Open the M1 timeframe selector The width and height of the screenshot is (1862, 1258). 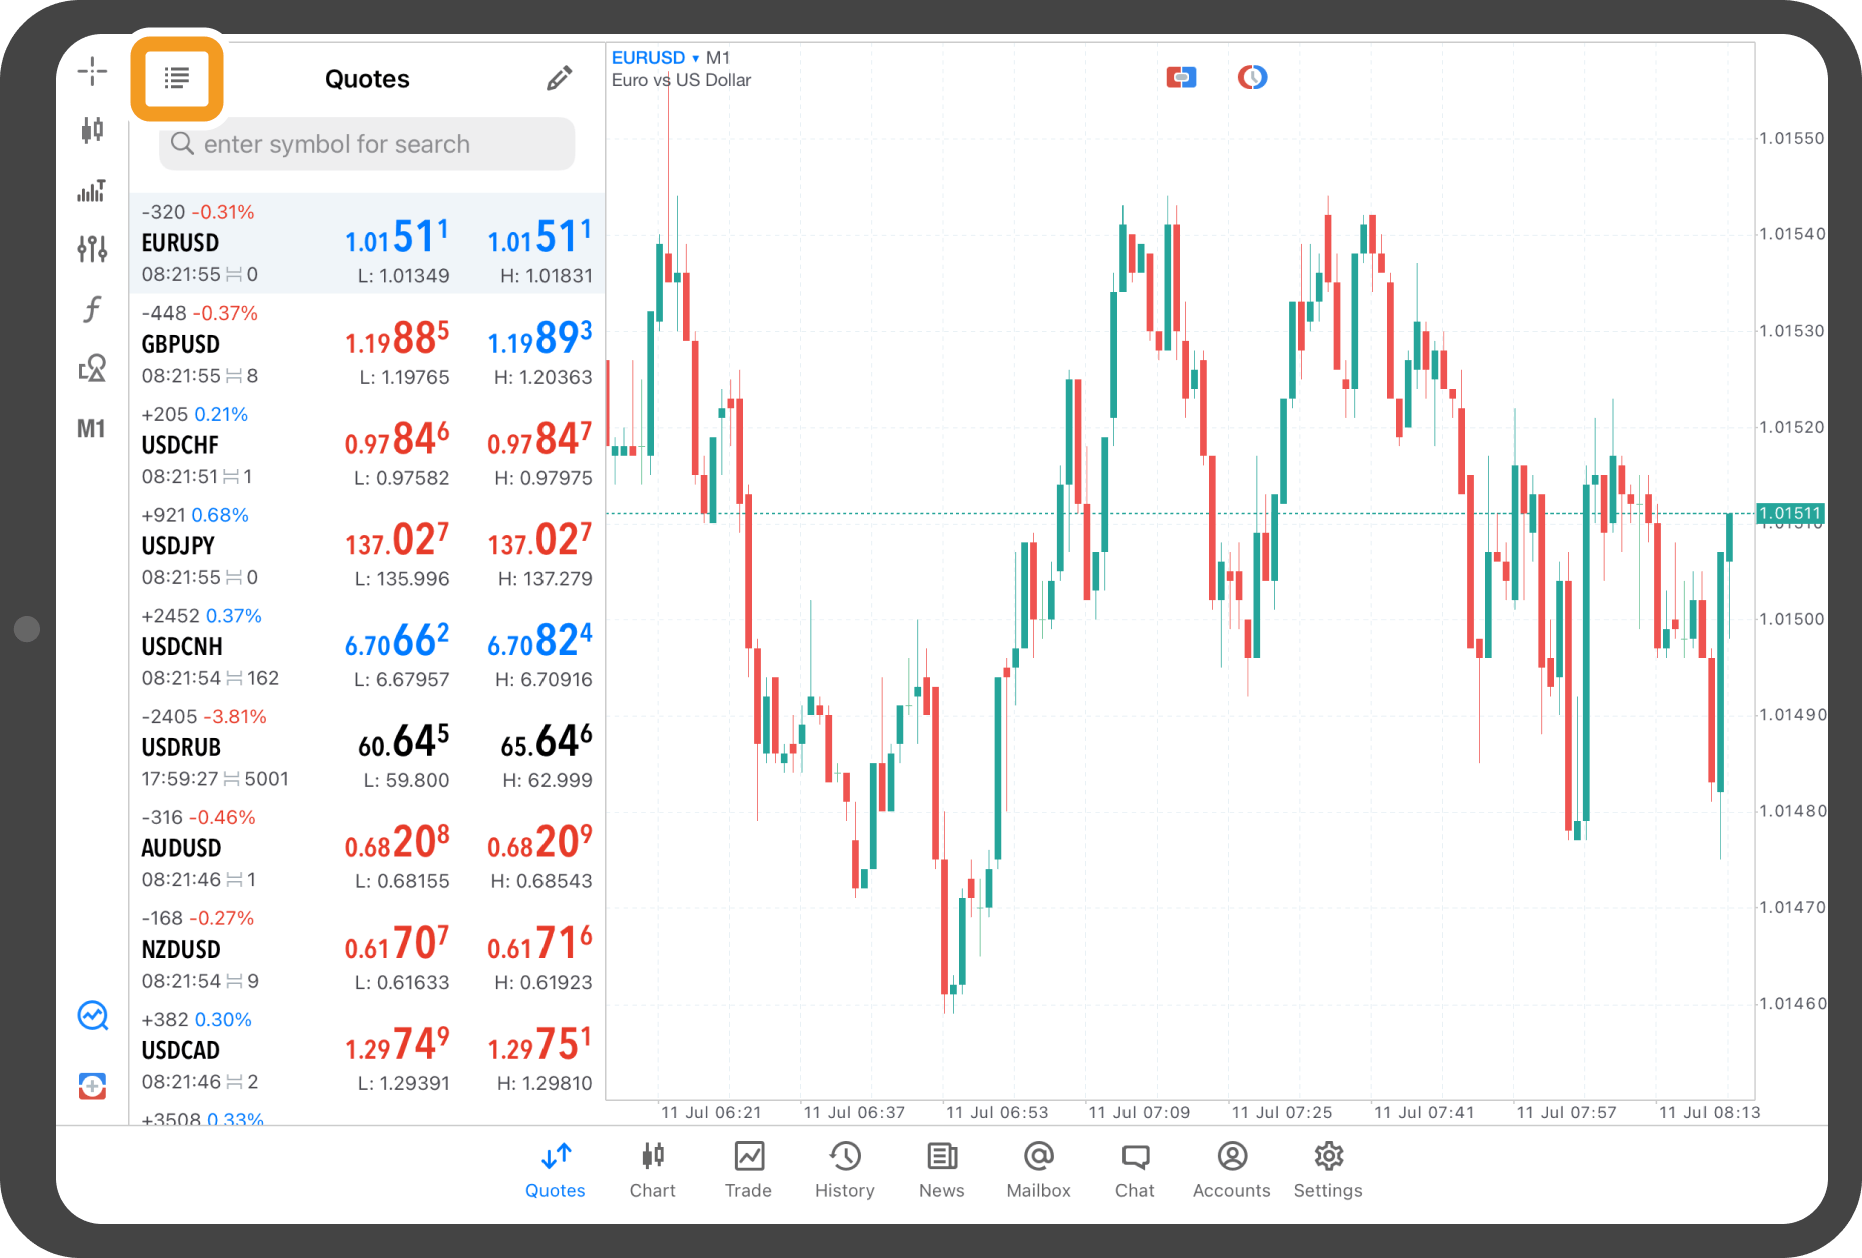91,429
